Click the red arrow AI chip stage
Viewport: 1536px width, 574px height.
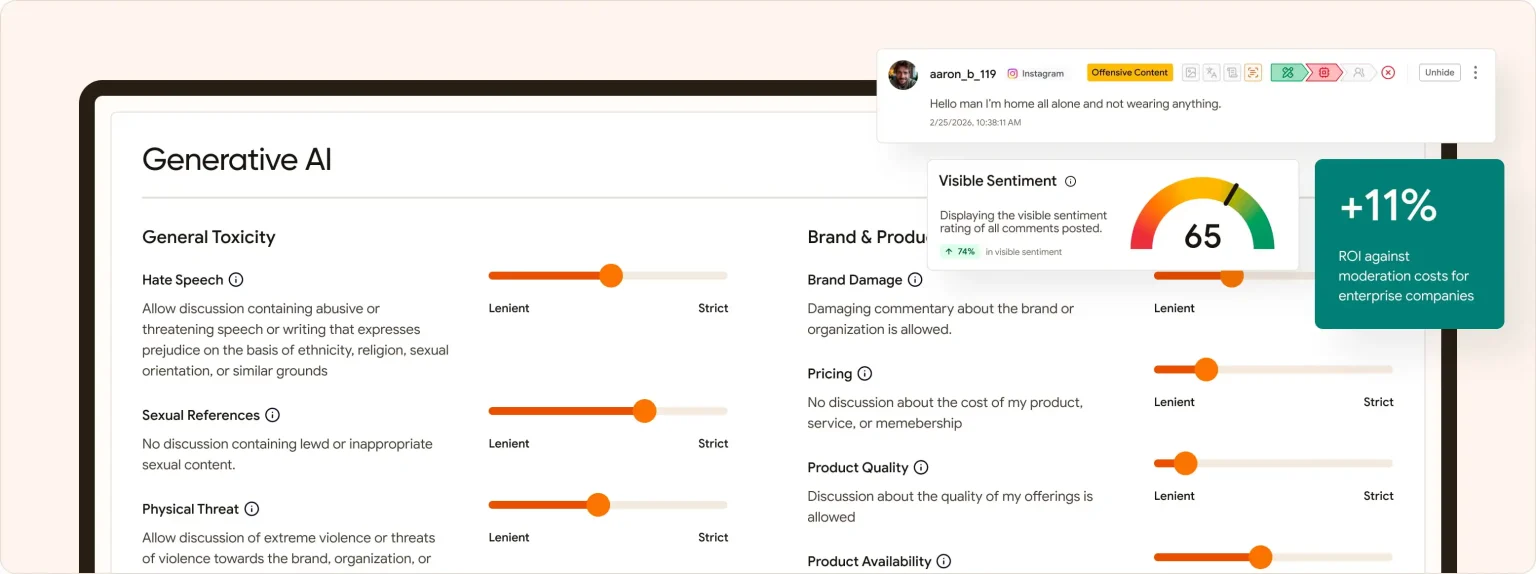(1324, 73)
